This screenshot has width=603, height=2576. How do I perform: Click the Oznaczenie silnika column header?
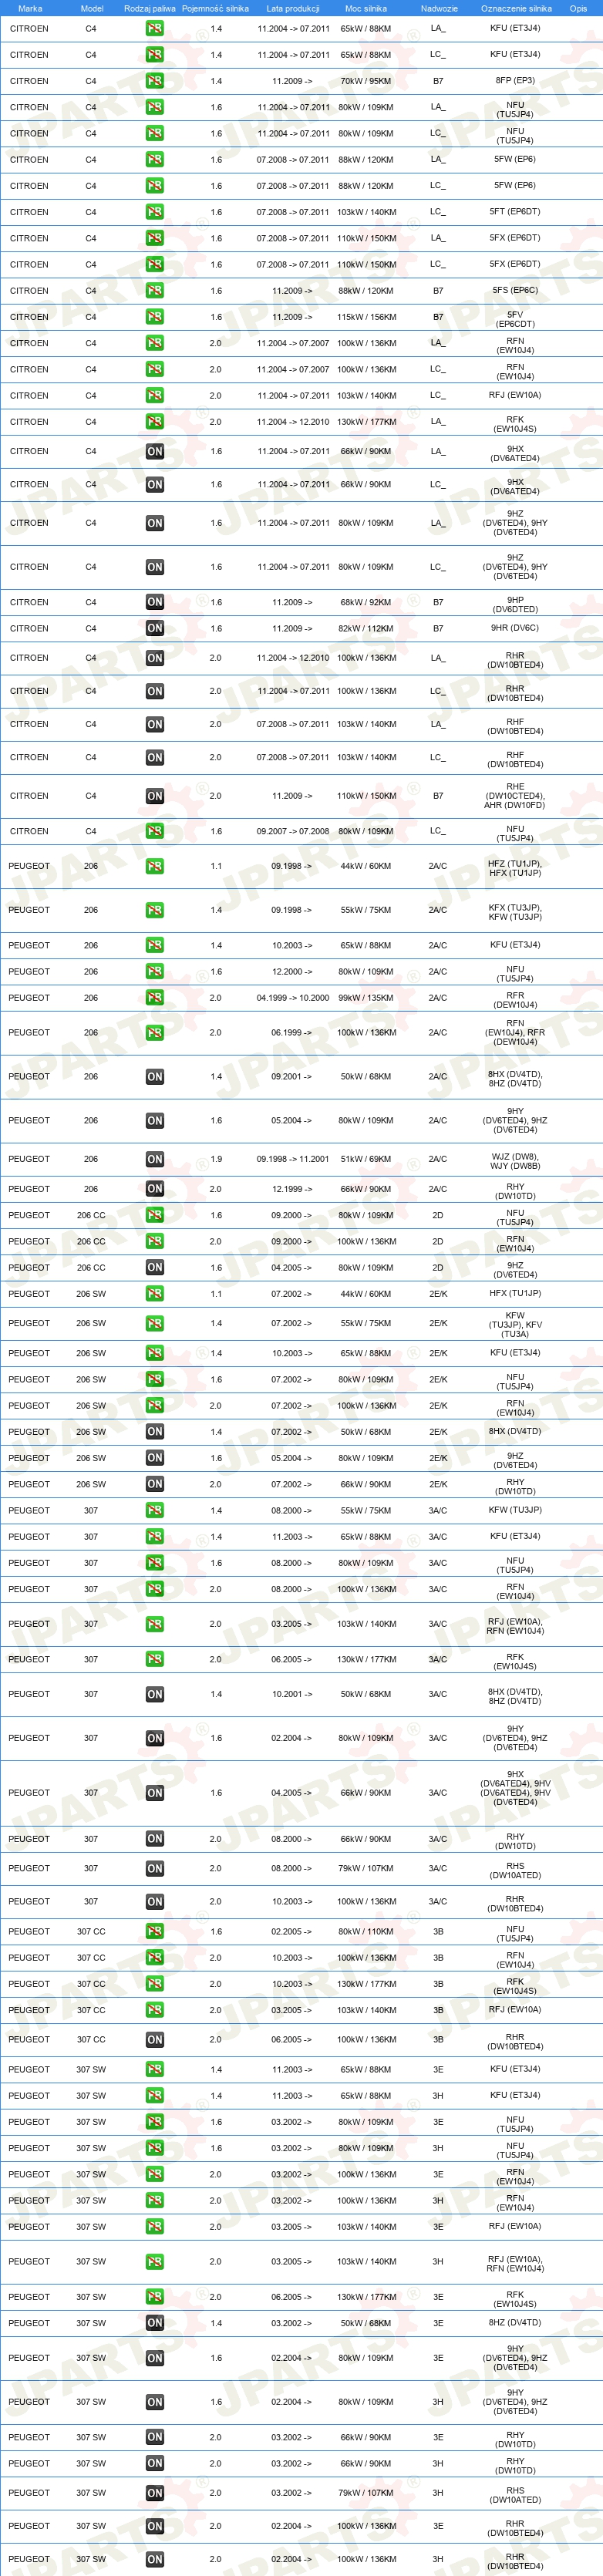(x=516, y=8)
